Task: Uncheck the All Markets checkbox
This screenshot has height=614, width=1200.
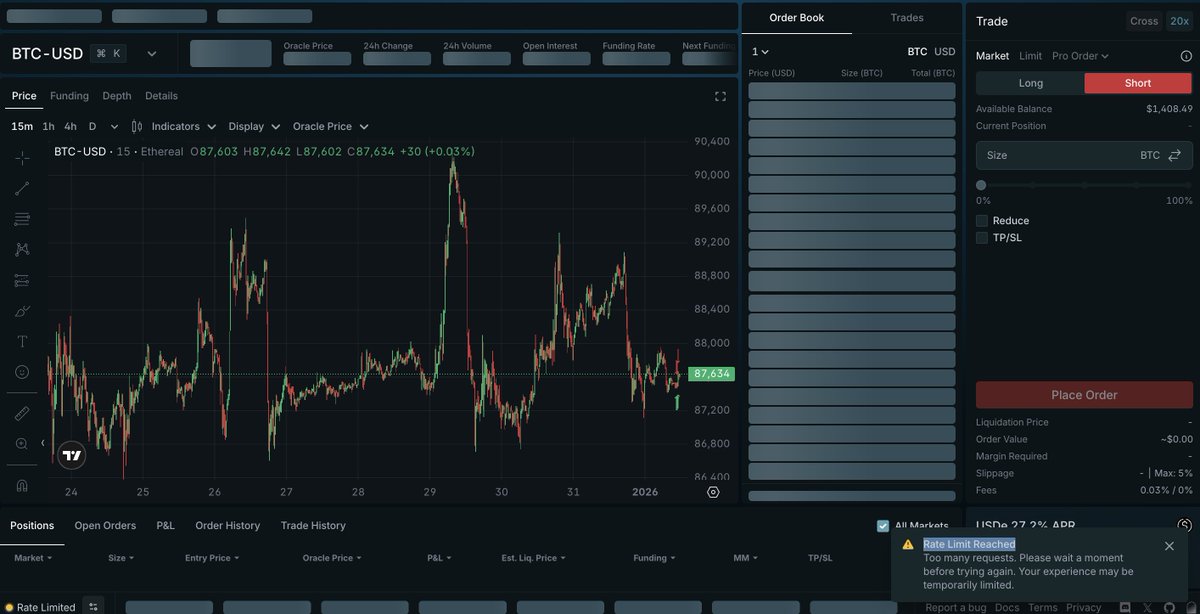Action: point(883,526)
